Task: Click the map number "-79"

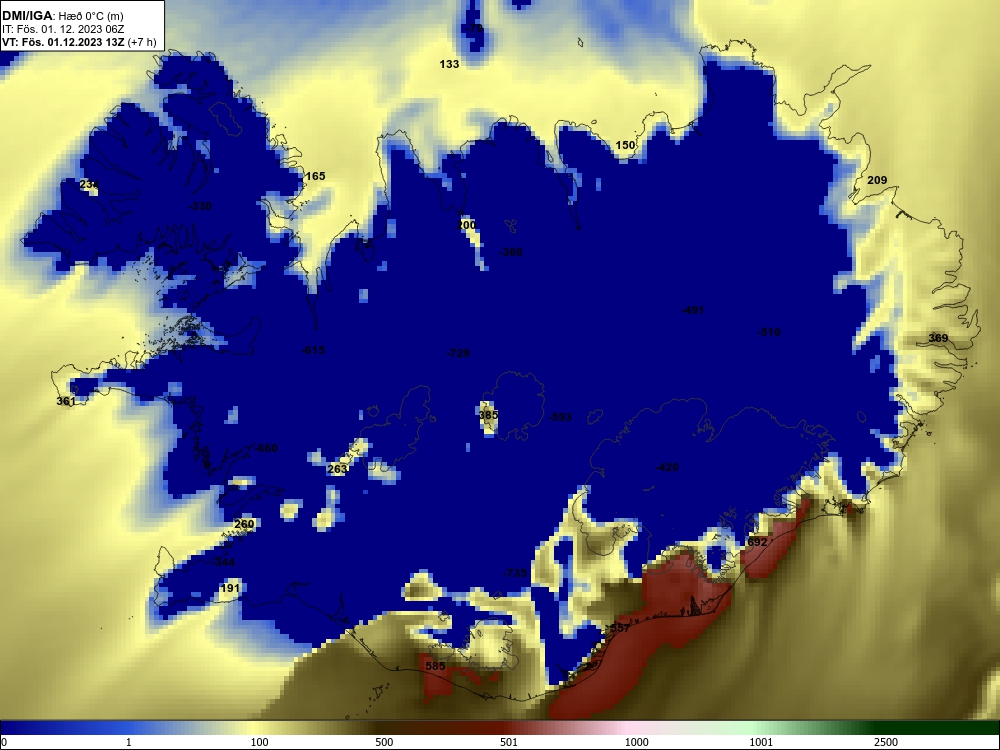Action: click(x=473, y=29)
